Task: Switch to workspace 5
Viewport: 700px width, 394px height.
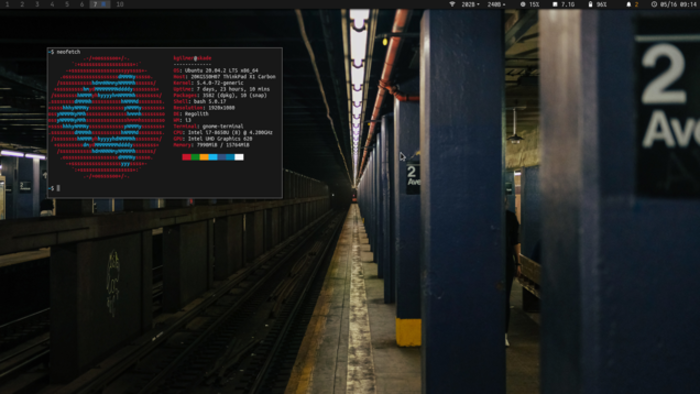Action: tap(67, 4)
